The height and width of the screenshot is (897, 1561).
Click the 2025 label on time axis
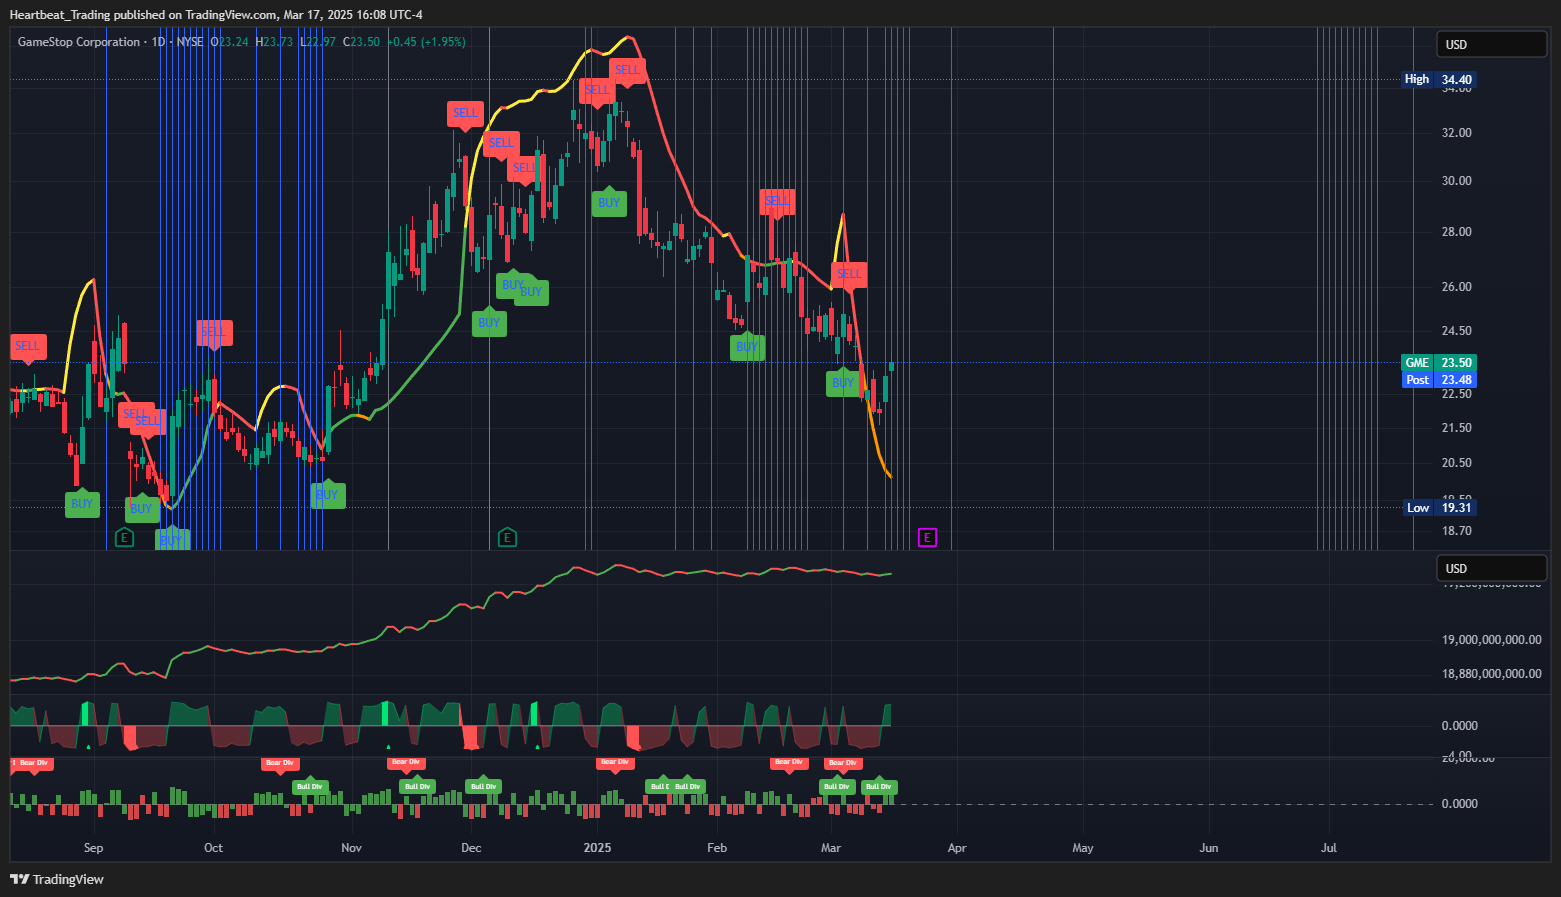click(x=597, y=848)
